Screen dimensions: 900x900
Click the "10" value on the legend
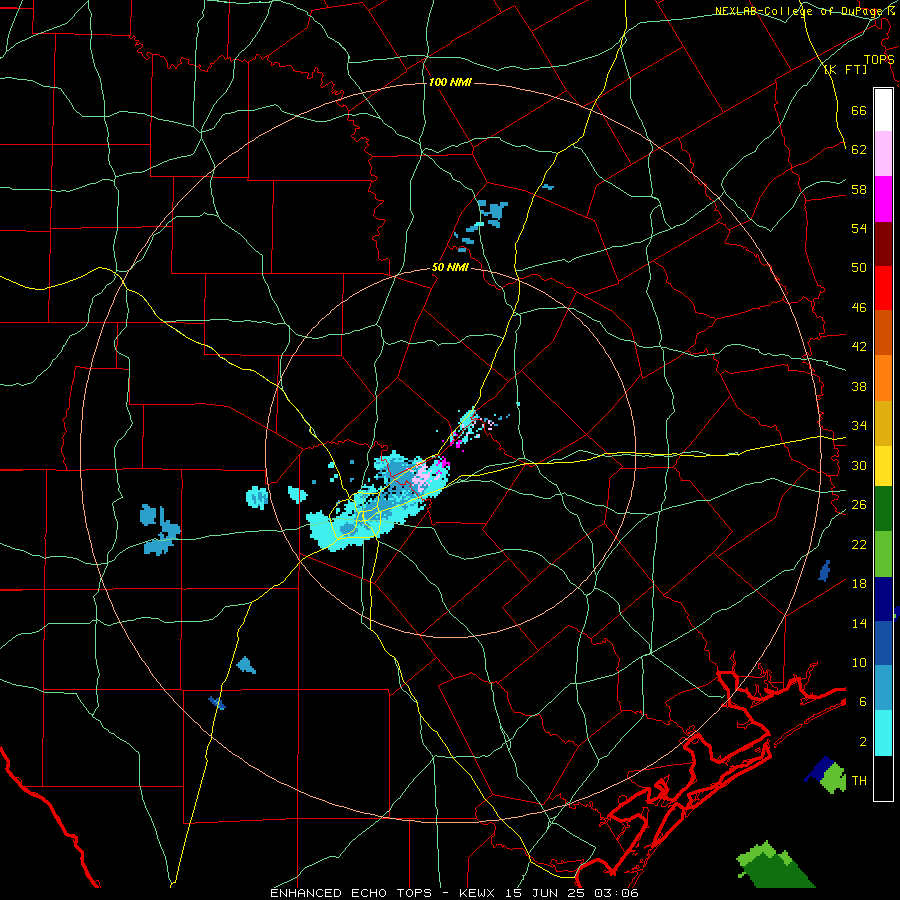pyautogui.click(x=859, y=662)
